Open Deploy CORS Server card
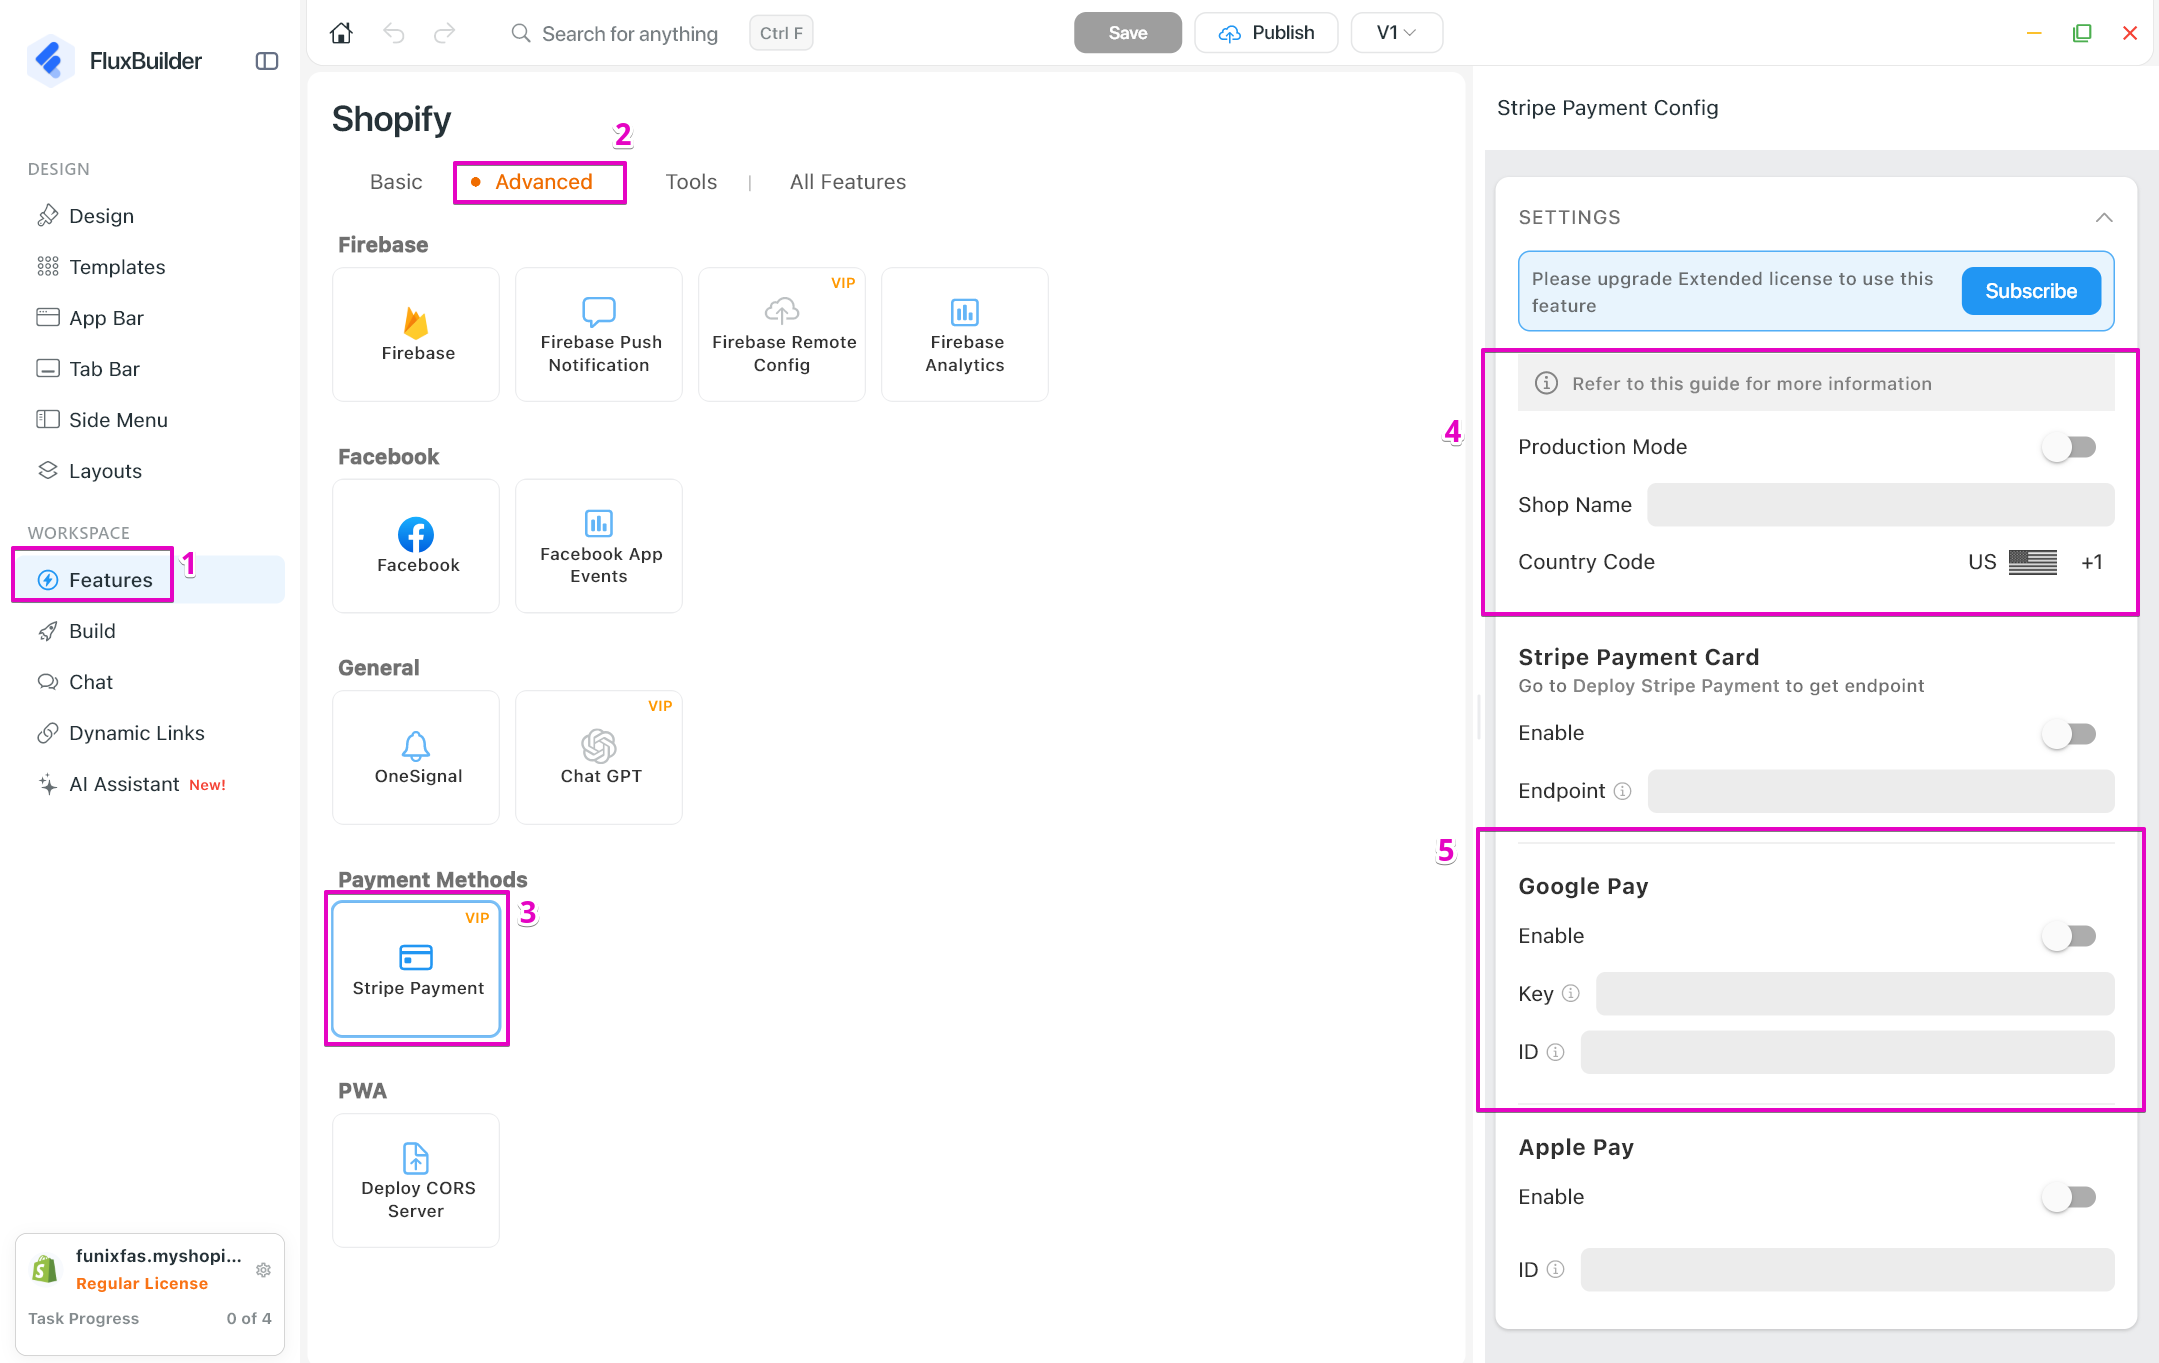This screenshot has width=2159, height=1363. click(x=416, y=1180)
